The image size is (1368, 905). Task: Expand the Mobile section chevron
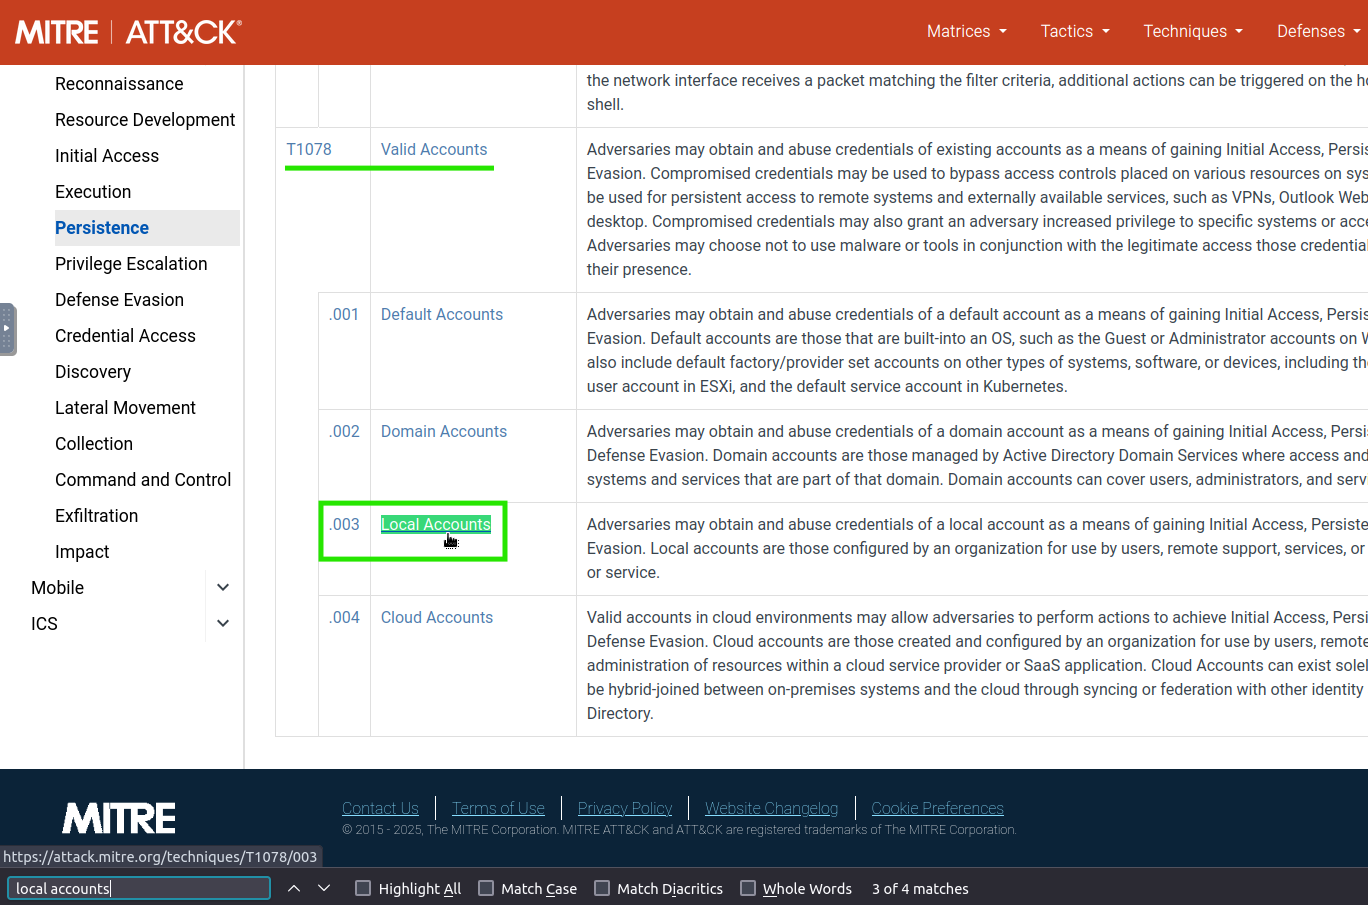(223, 588)
